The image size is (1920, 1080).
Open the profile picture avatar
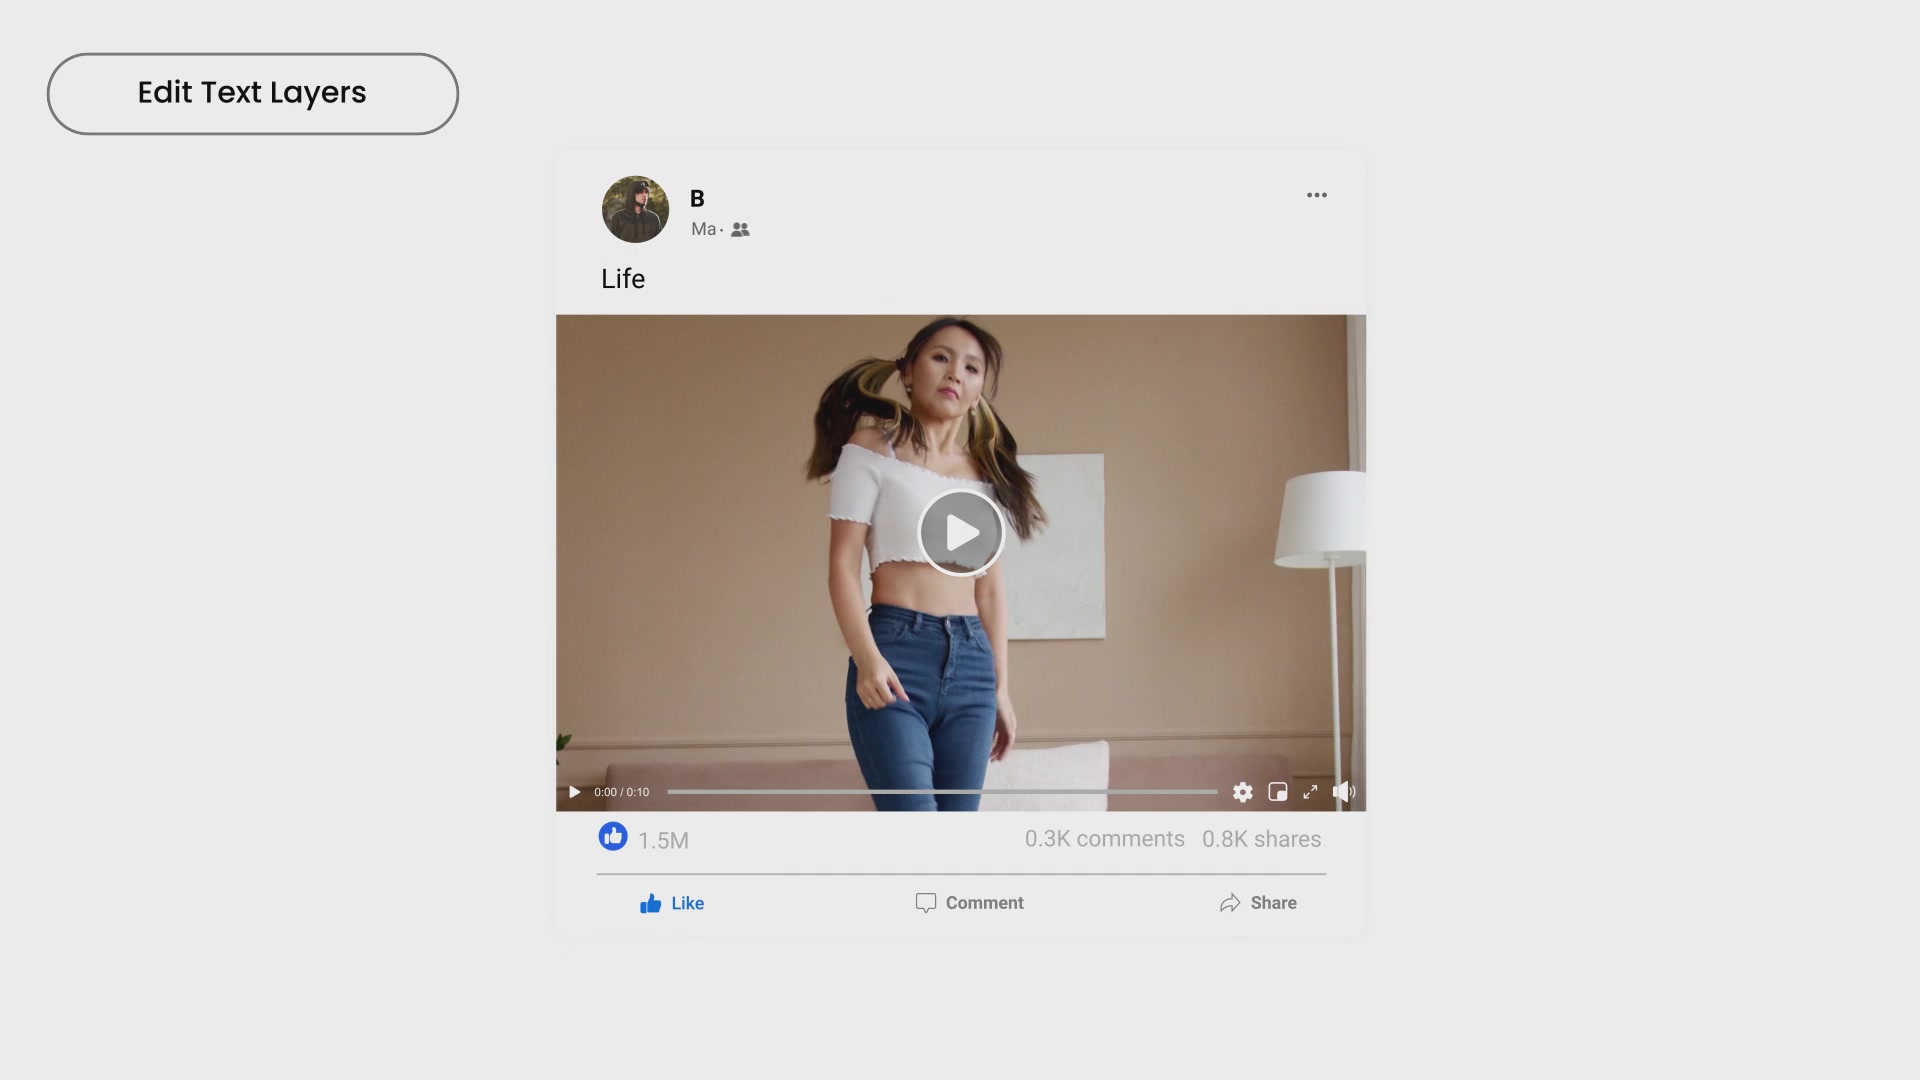[635, 210]
